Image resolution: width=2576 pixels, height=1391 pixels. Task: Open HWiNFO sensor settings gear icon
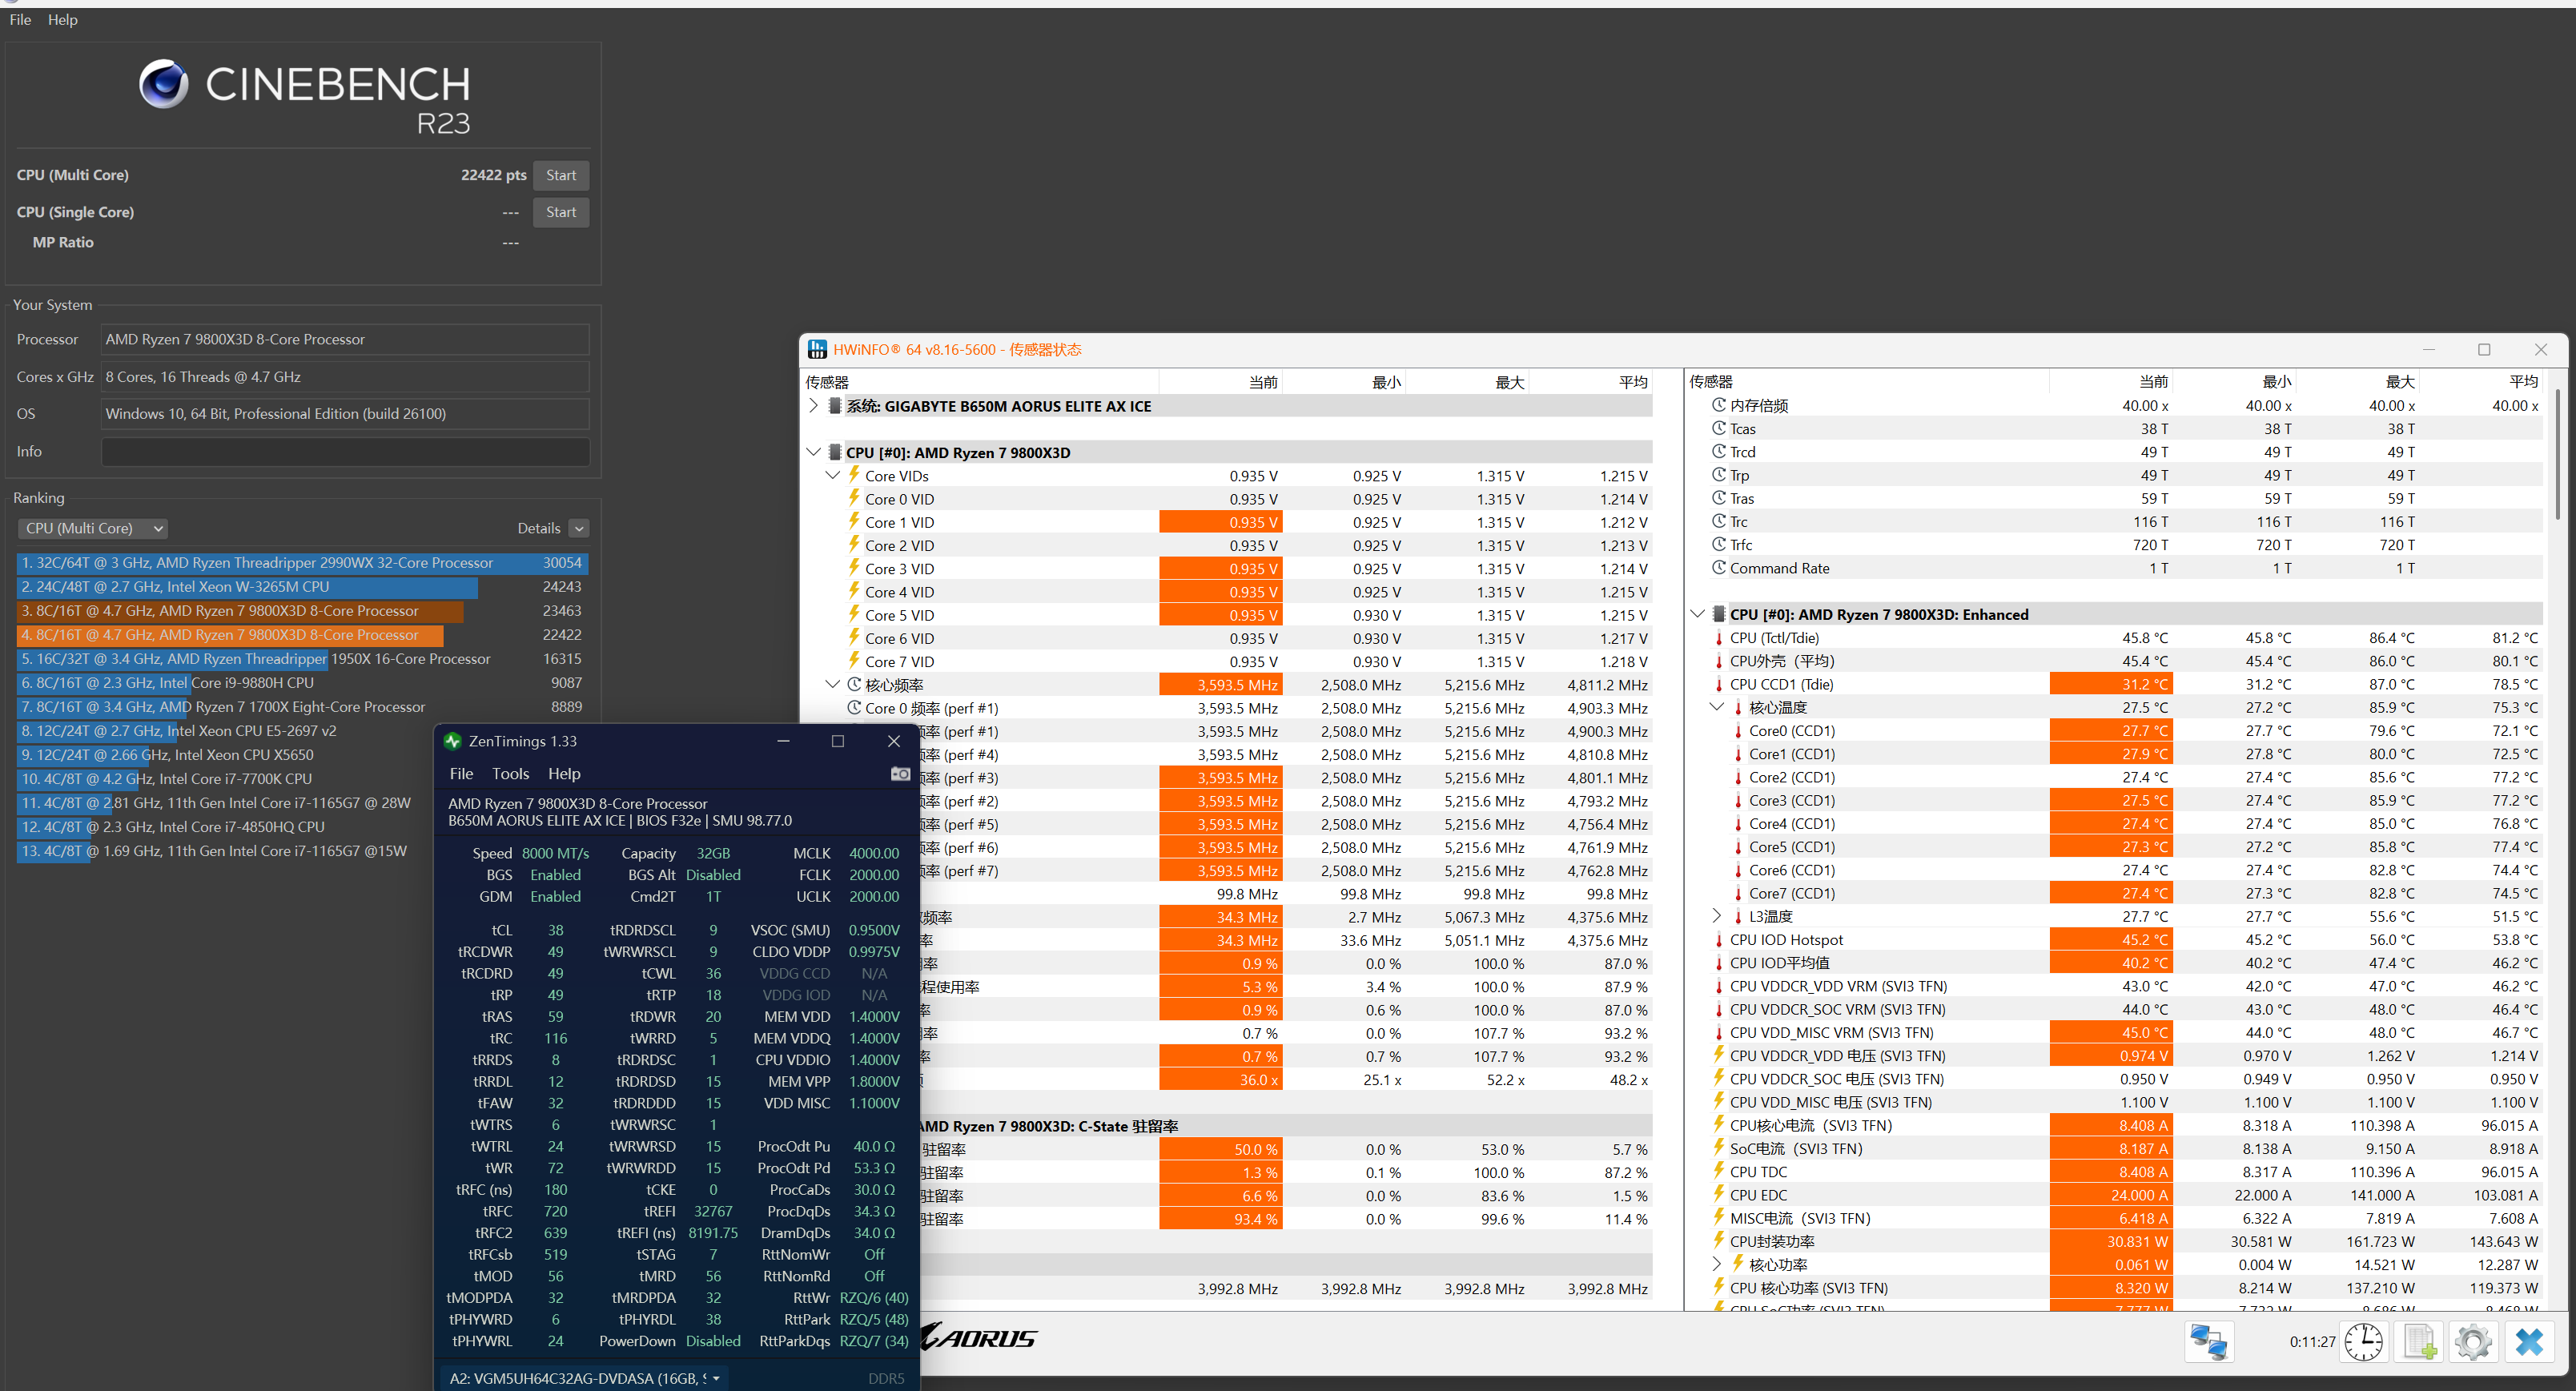[x=2473, y=1341]
